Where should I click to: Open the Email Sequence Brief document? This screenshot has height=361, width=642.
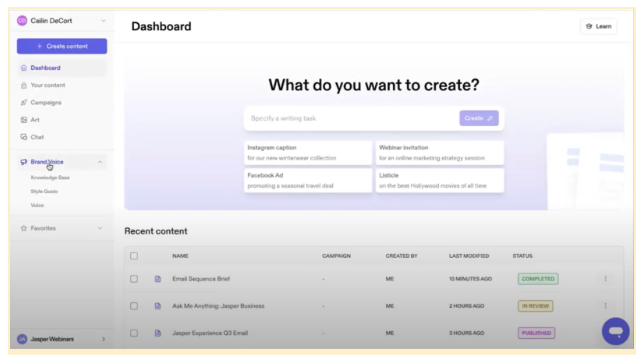(201, 279)
